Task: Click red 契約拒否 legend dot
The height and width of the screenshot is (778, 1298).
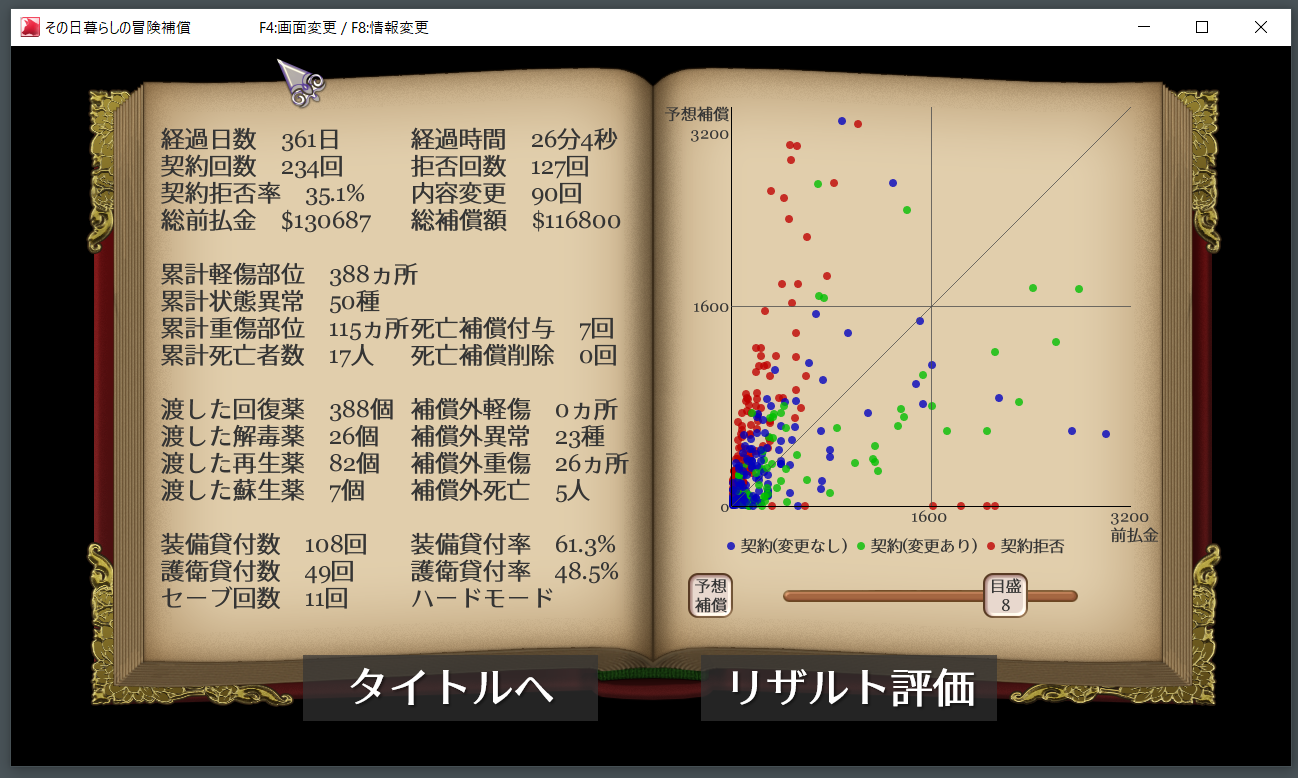Action: click(991, 546)
